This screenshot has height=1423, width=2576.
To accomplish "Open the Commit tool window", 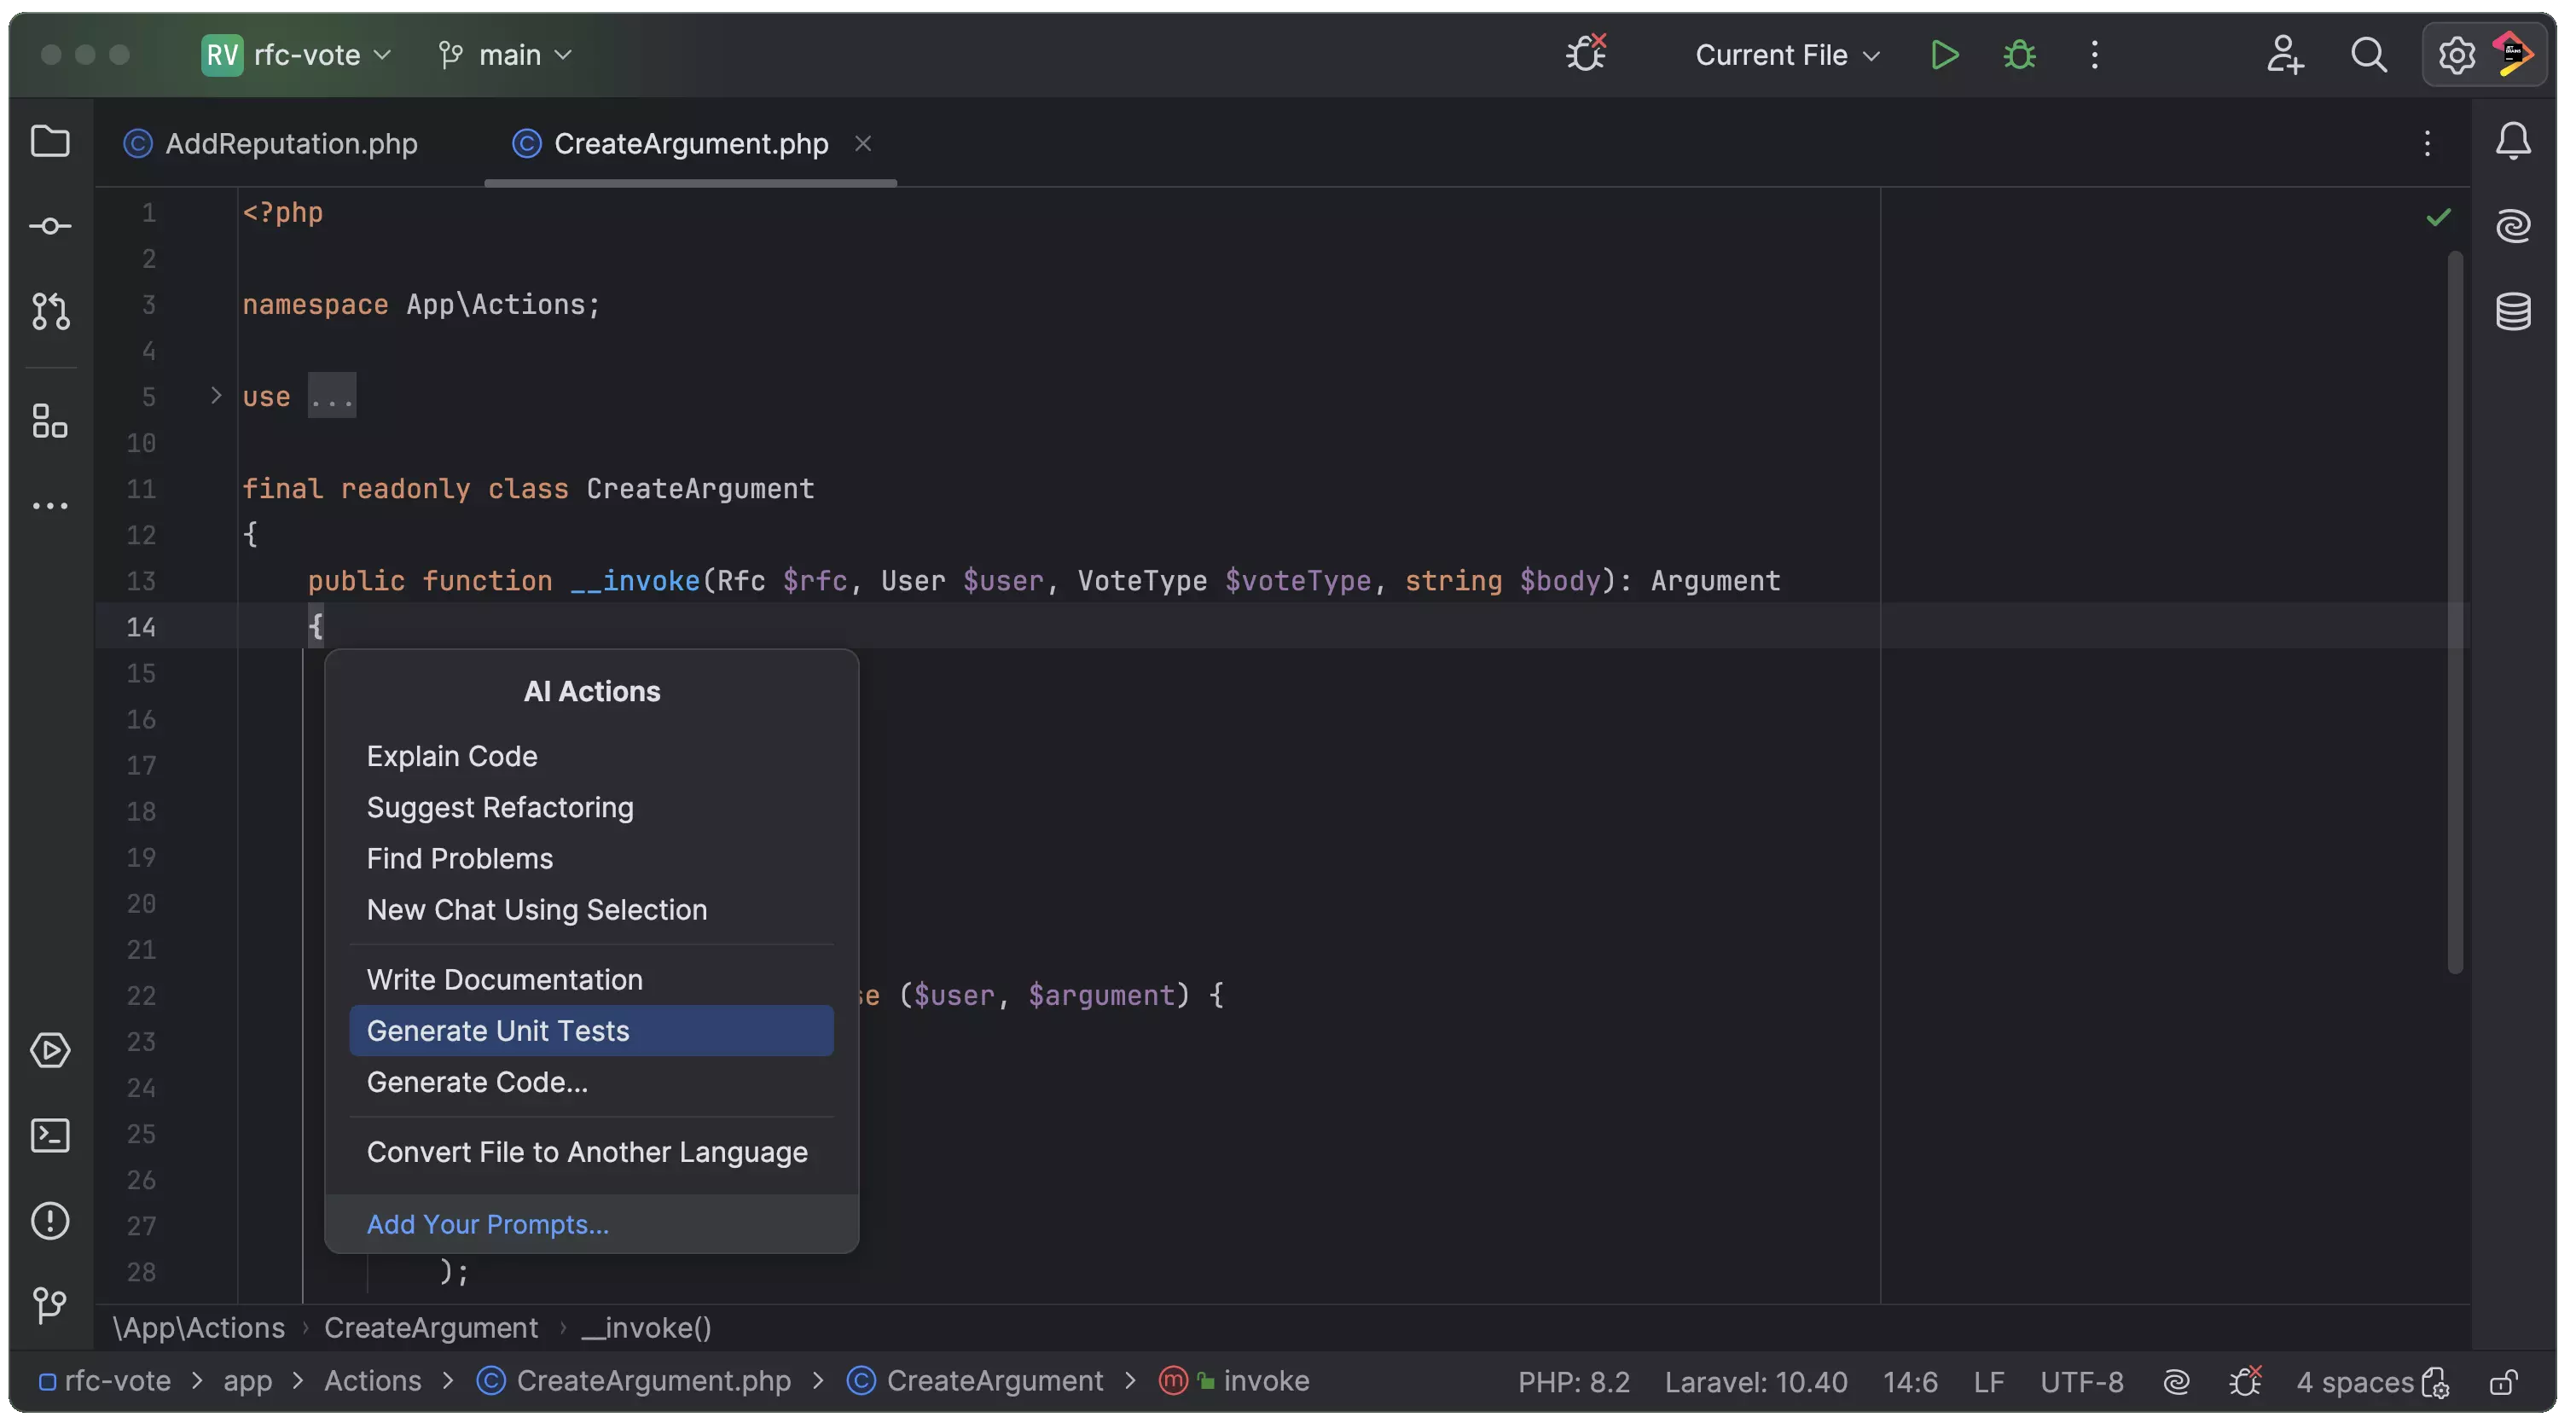I will pos(49,226).
